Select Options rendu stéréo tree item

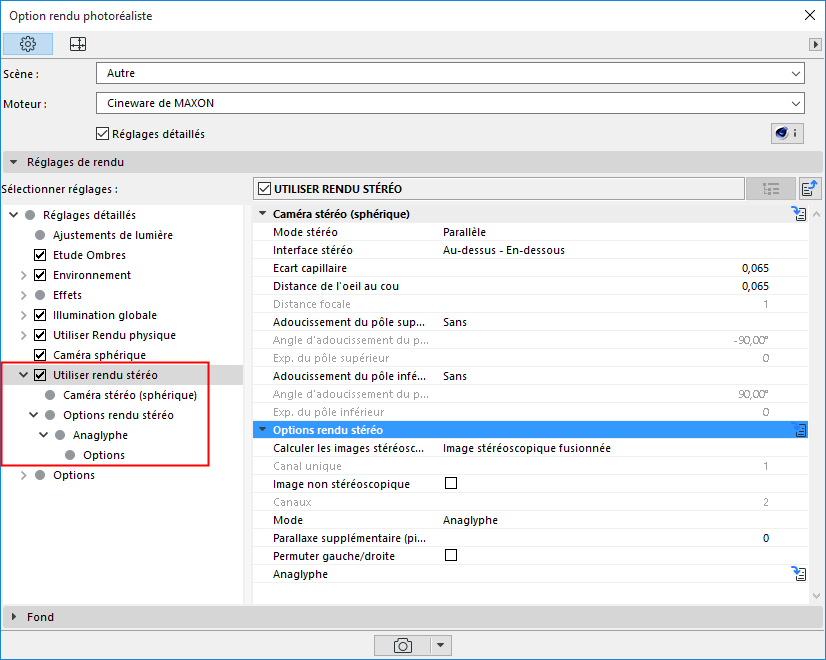tap(118, 415)
